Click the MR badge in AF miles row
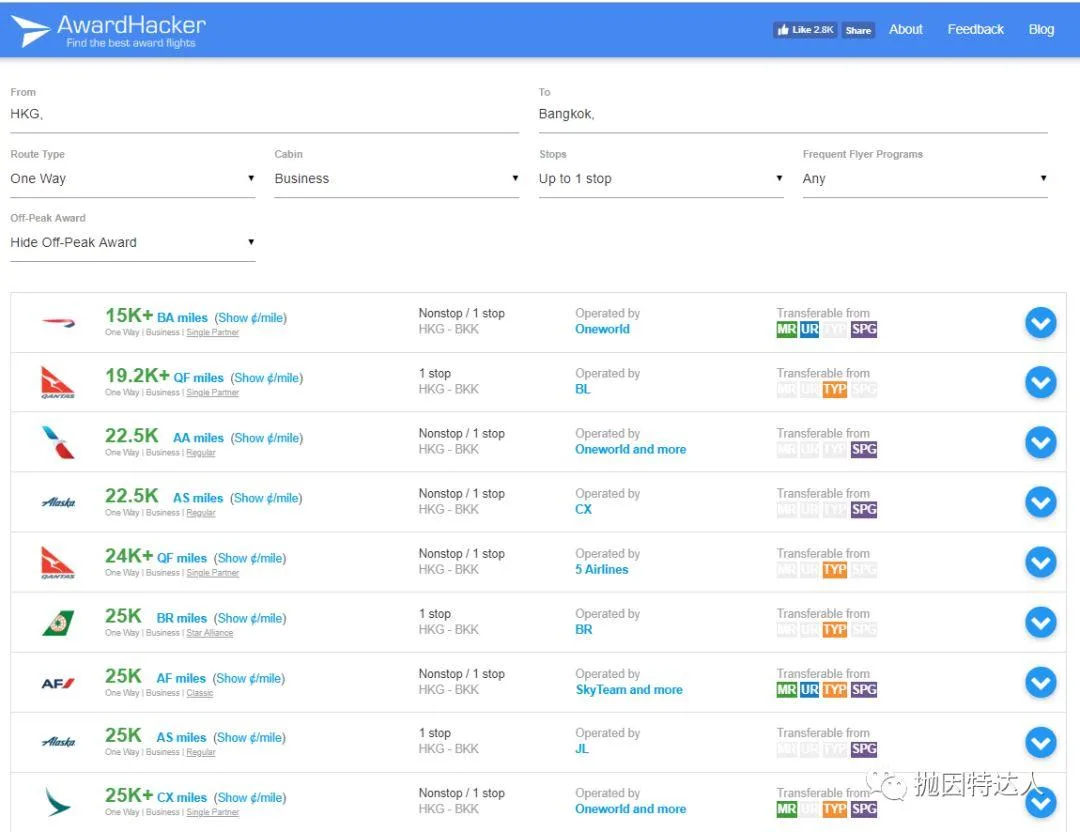 pos(786,689)
